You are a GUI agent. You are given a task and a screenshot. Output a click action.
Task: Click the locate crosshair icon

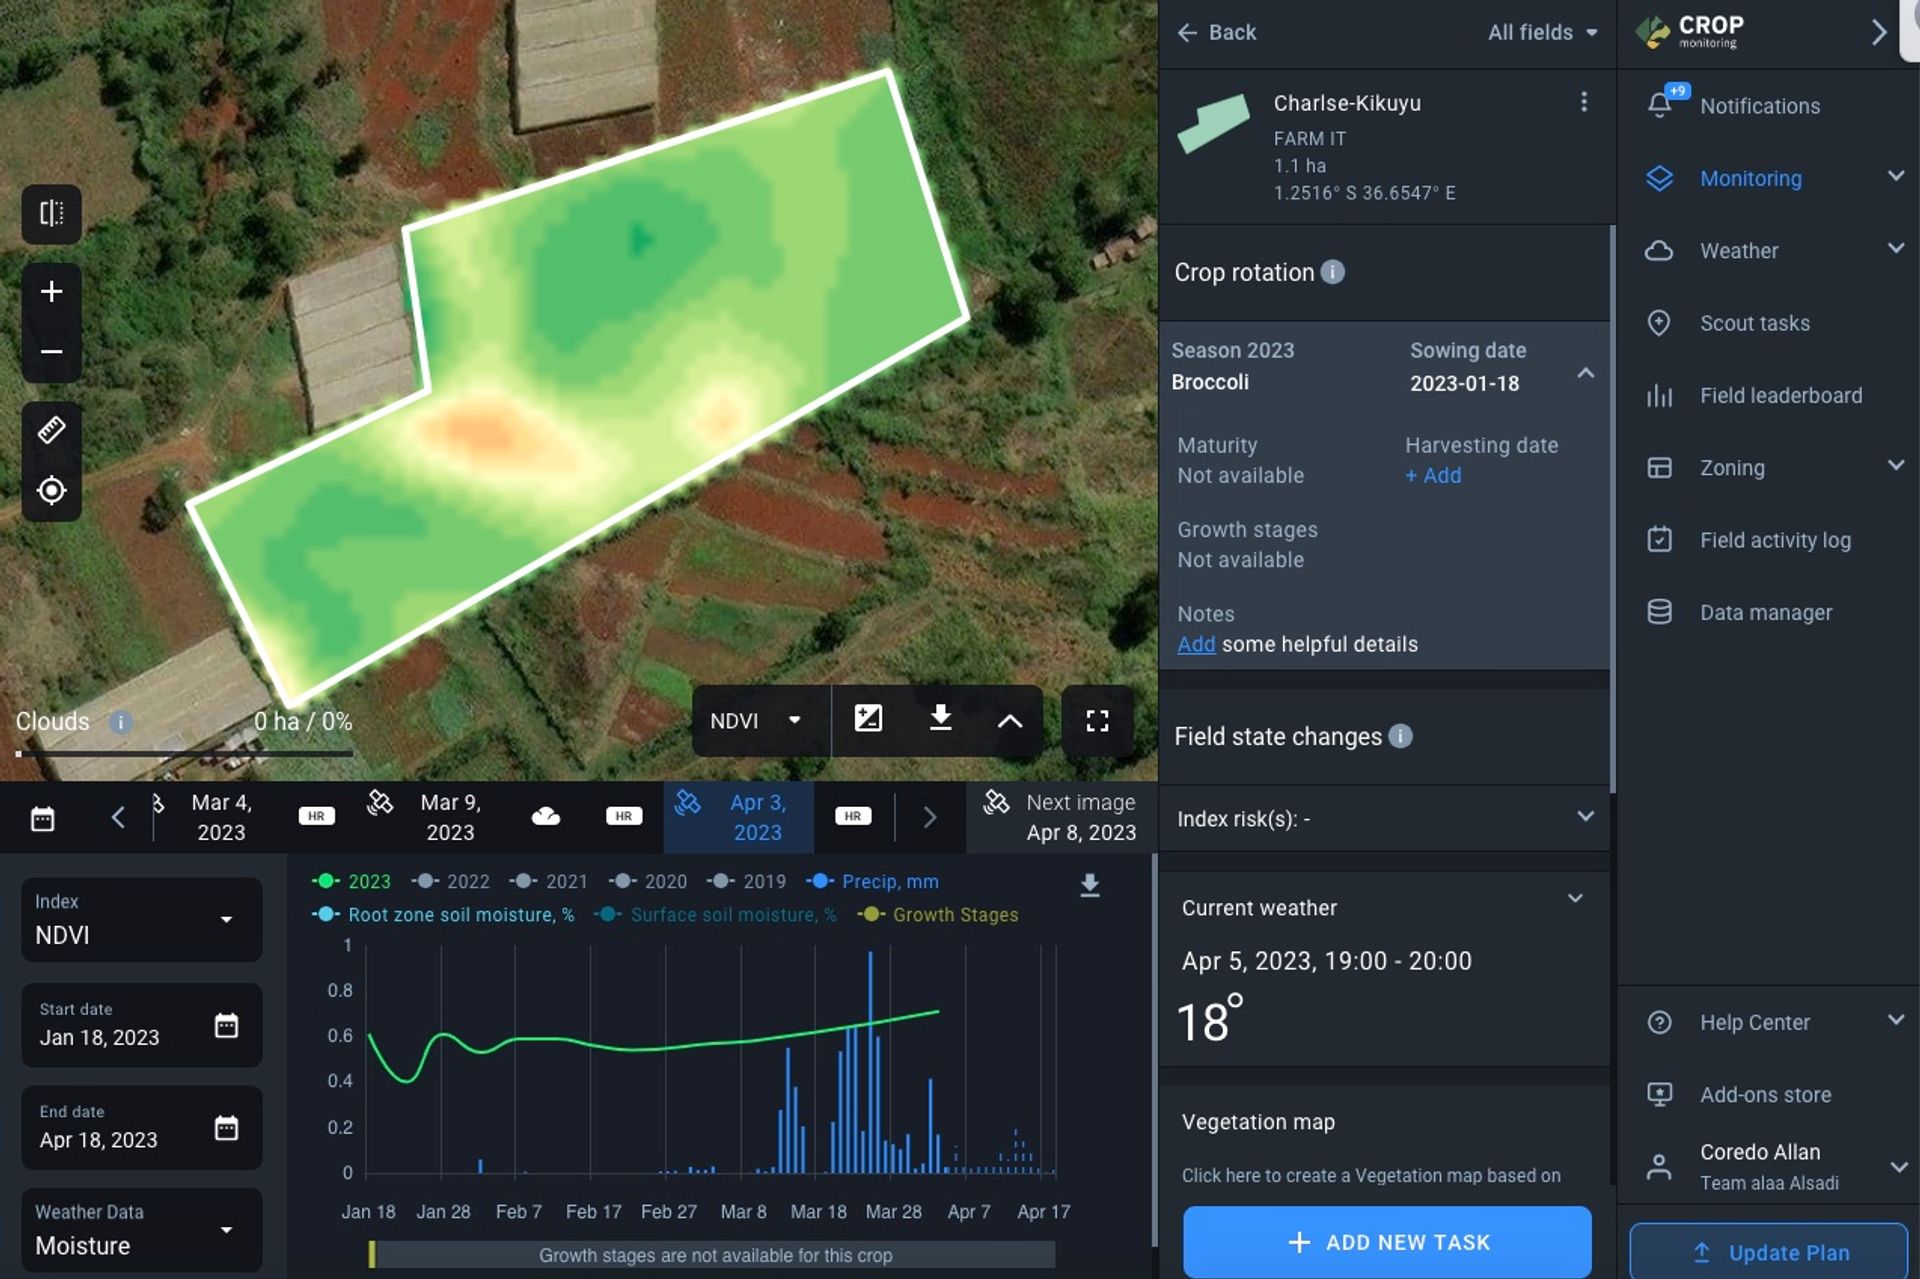click(51, 490)
